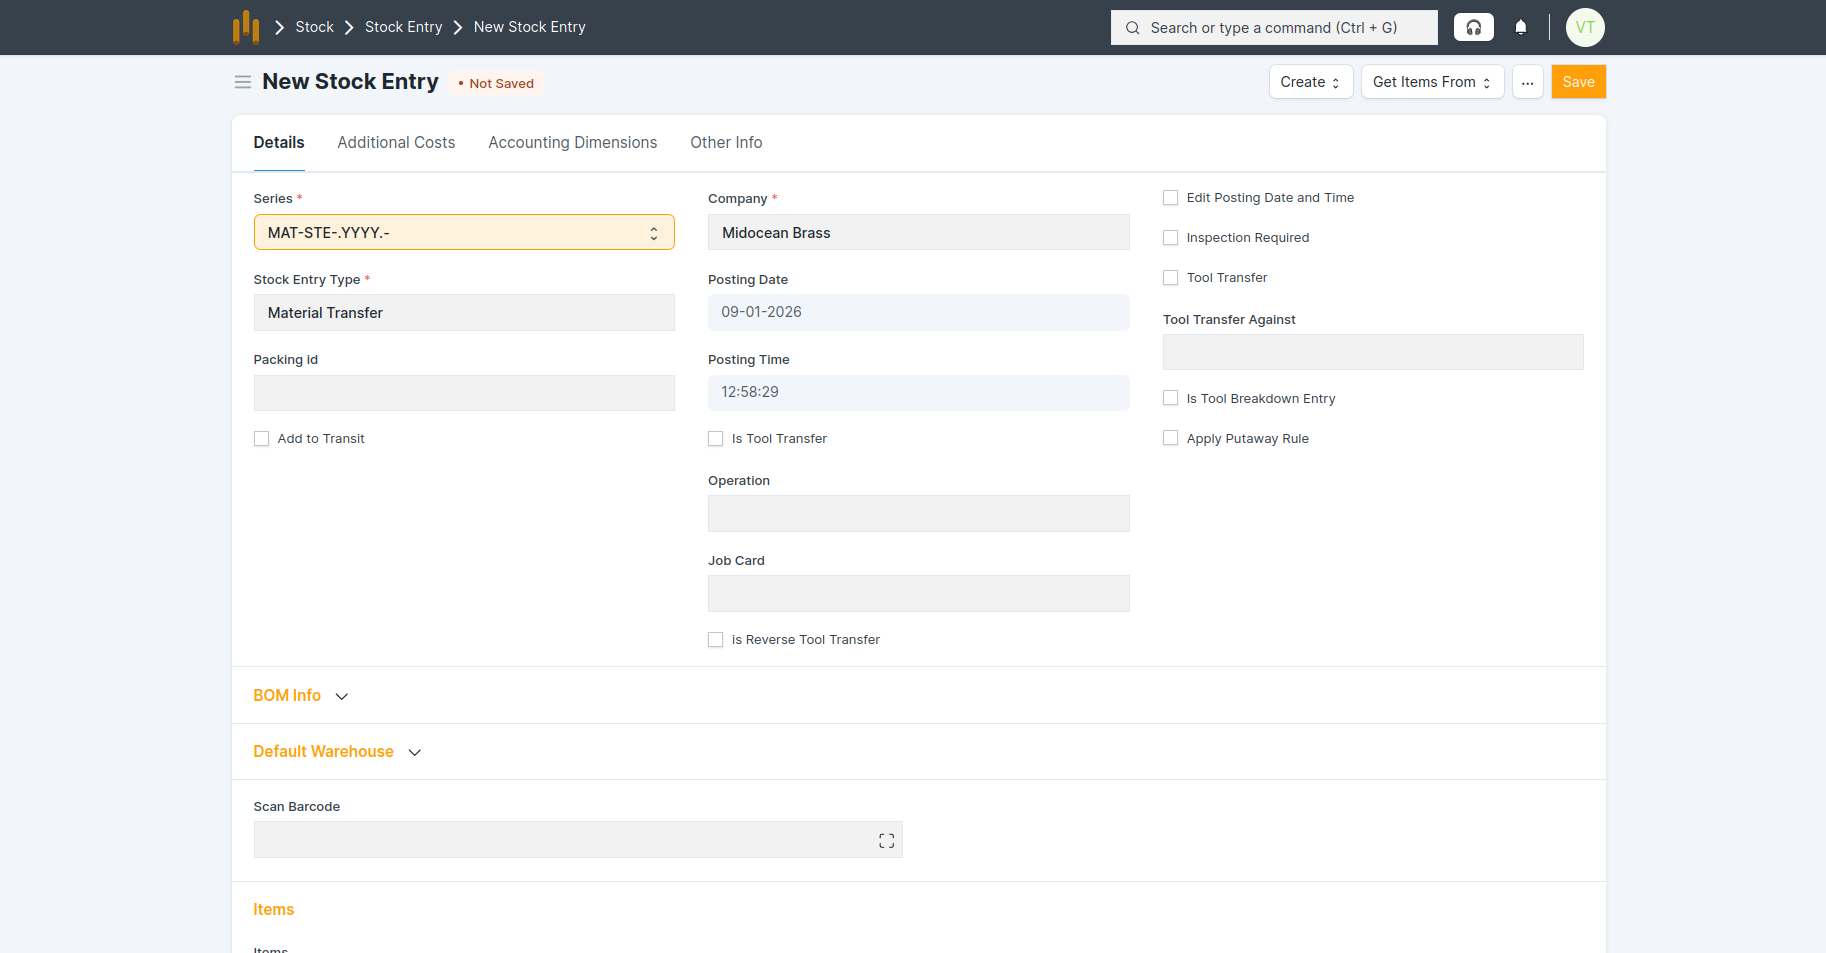Switch to the Accounting Dimensions tab
This screenshot has width=1826, height=953.
(x=572, y=142)
